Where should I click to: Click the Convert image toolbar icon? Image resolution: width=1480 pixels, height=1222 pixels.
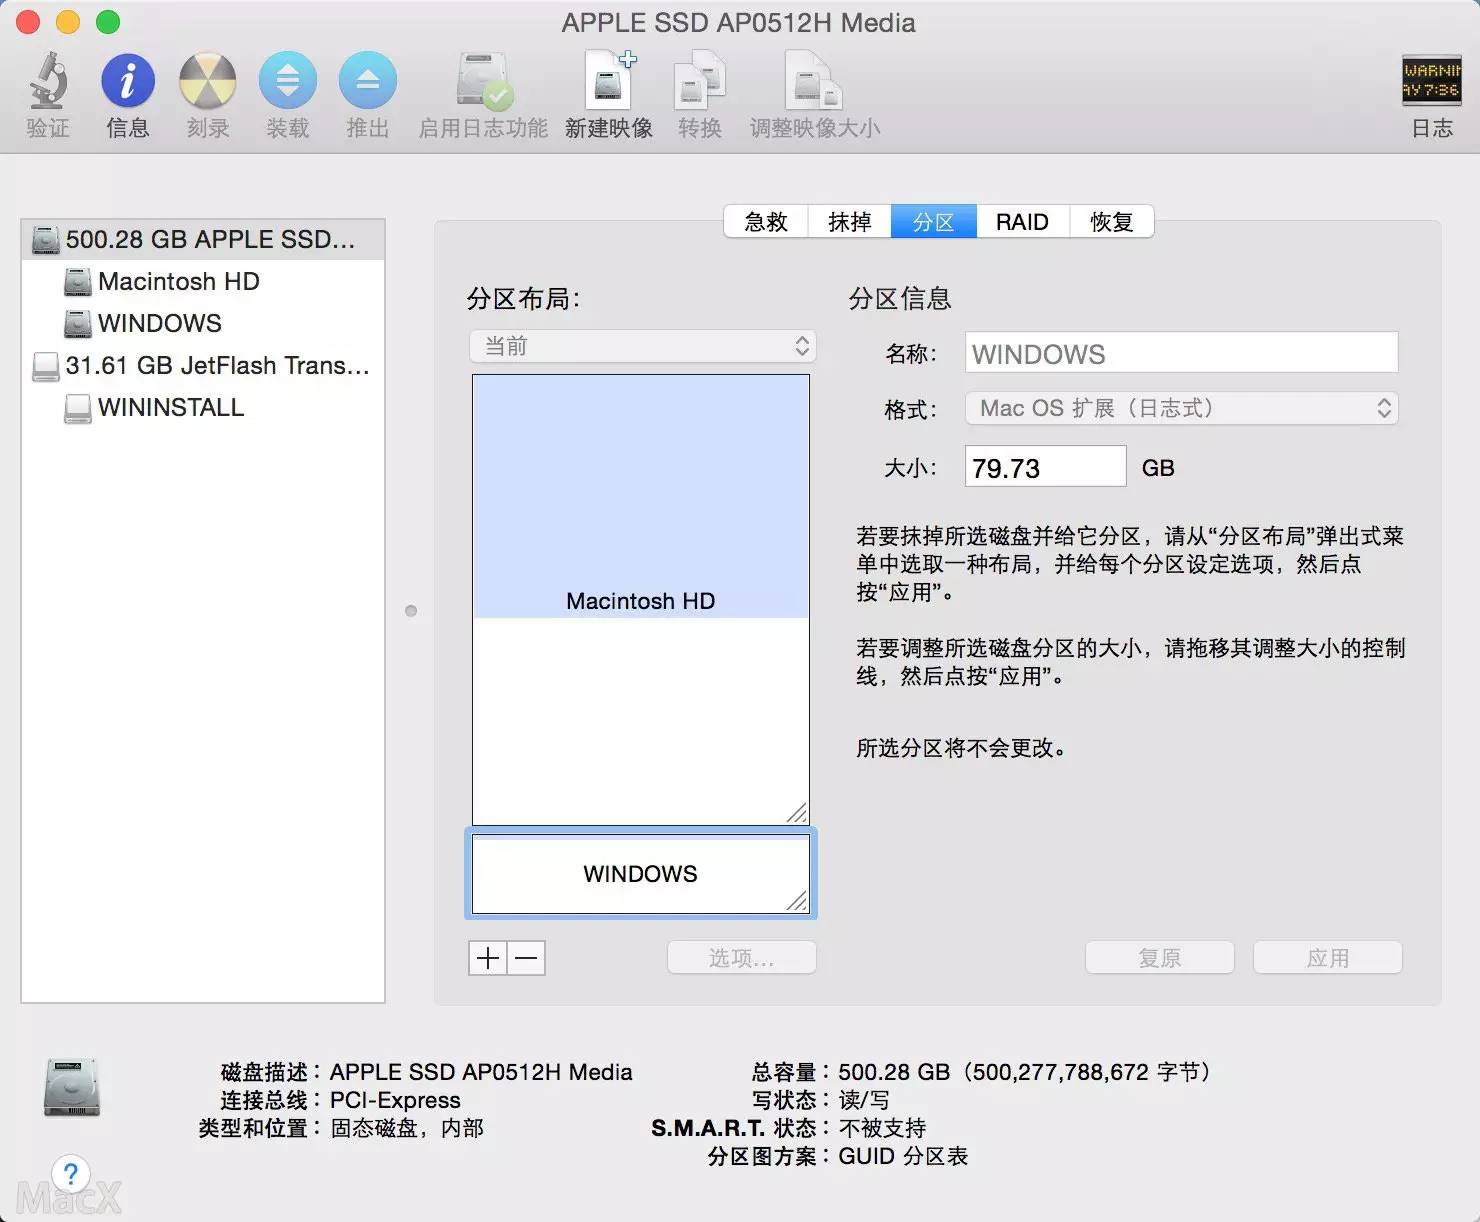click(699, 82)
